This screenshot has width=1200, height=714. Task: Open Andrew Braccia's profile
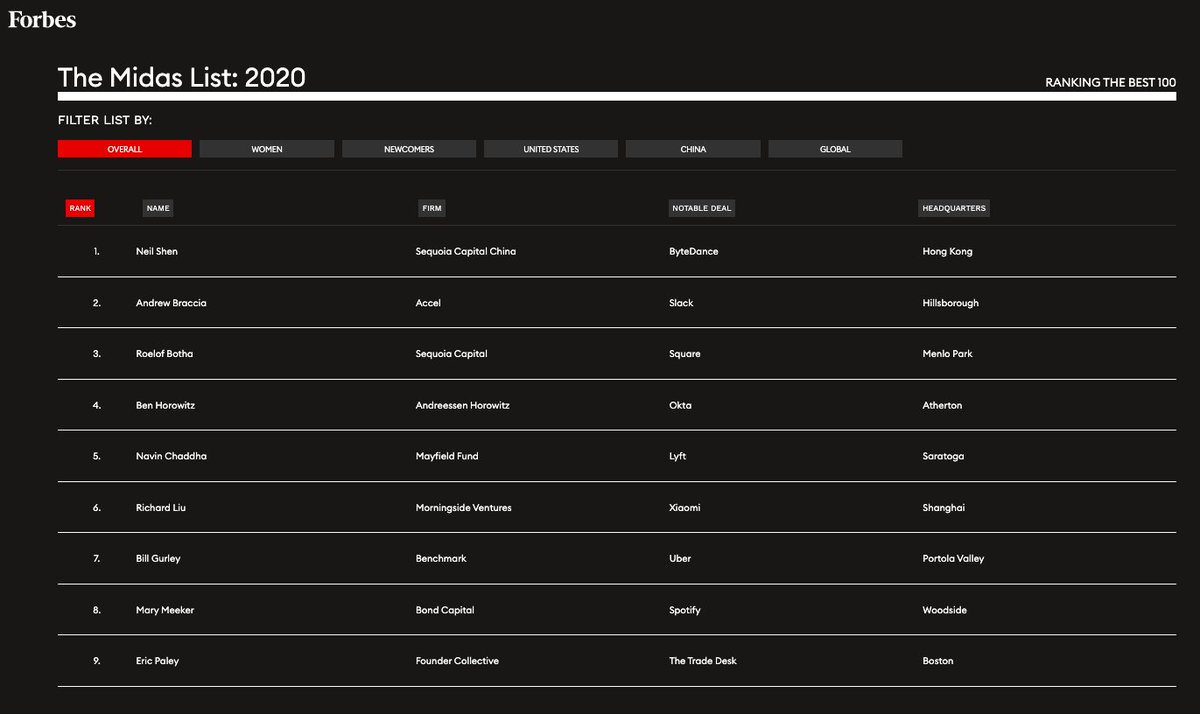[x=171, y=302]
